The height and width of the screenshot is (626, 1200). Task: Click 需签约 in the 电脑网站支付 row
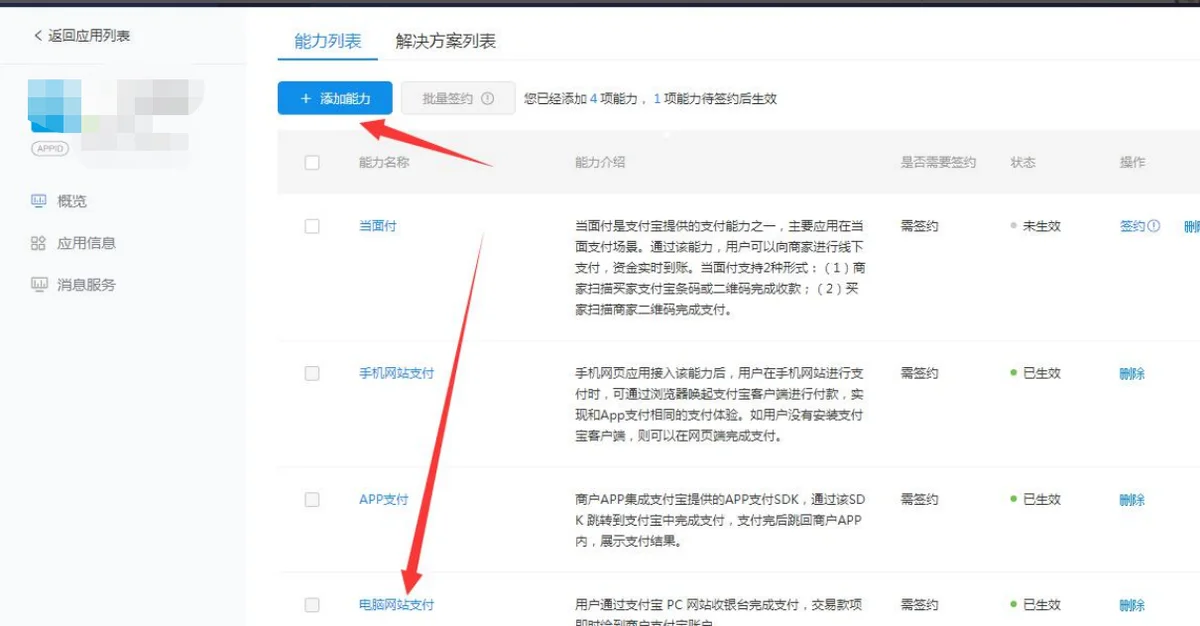point(919,605)
